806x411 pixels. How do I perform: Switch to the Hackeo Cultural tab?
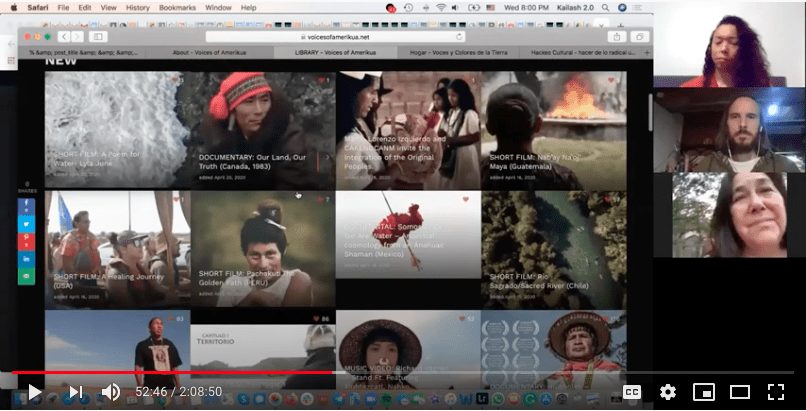[582, 52]
